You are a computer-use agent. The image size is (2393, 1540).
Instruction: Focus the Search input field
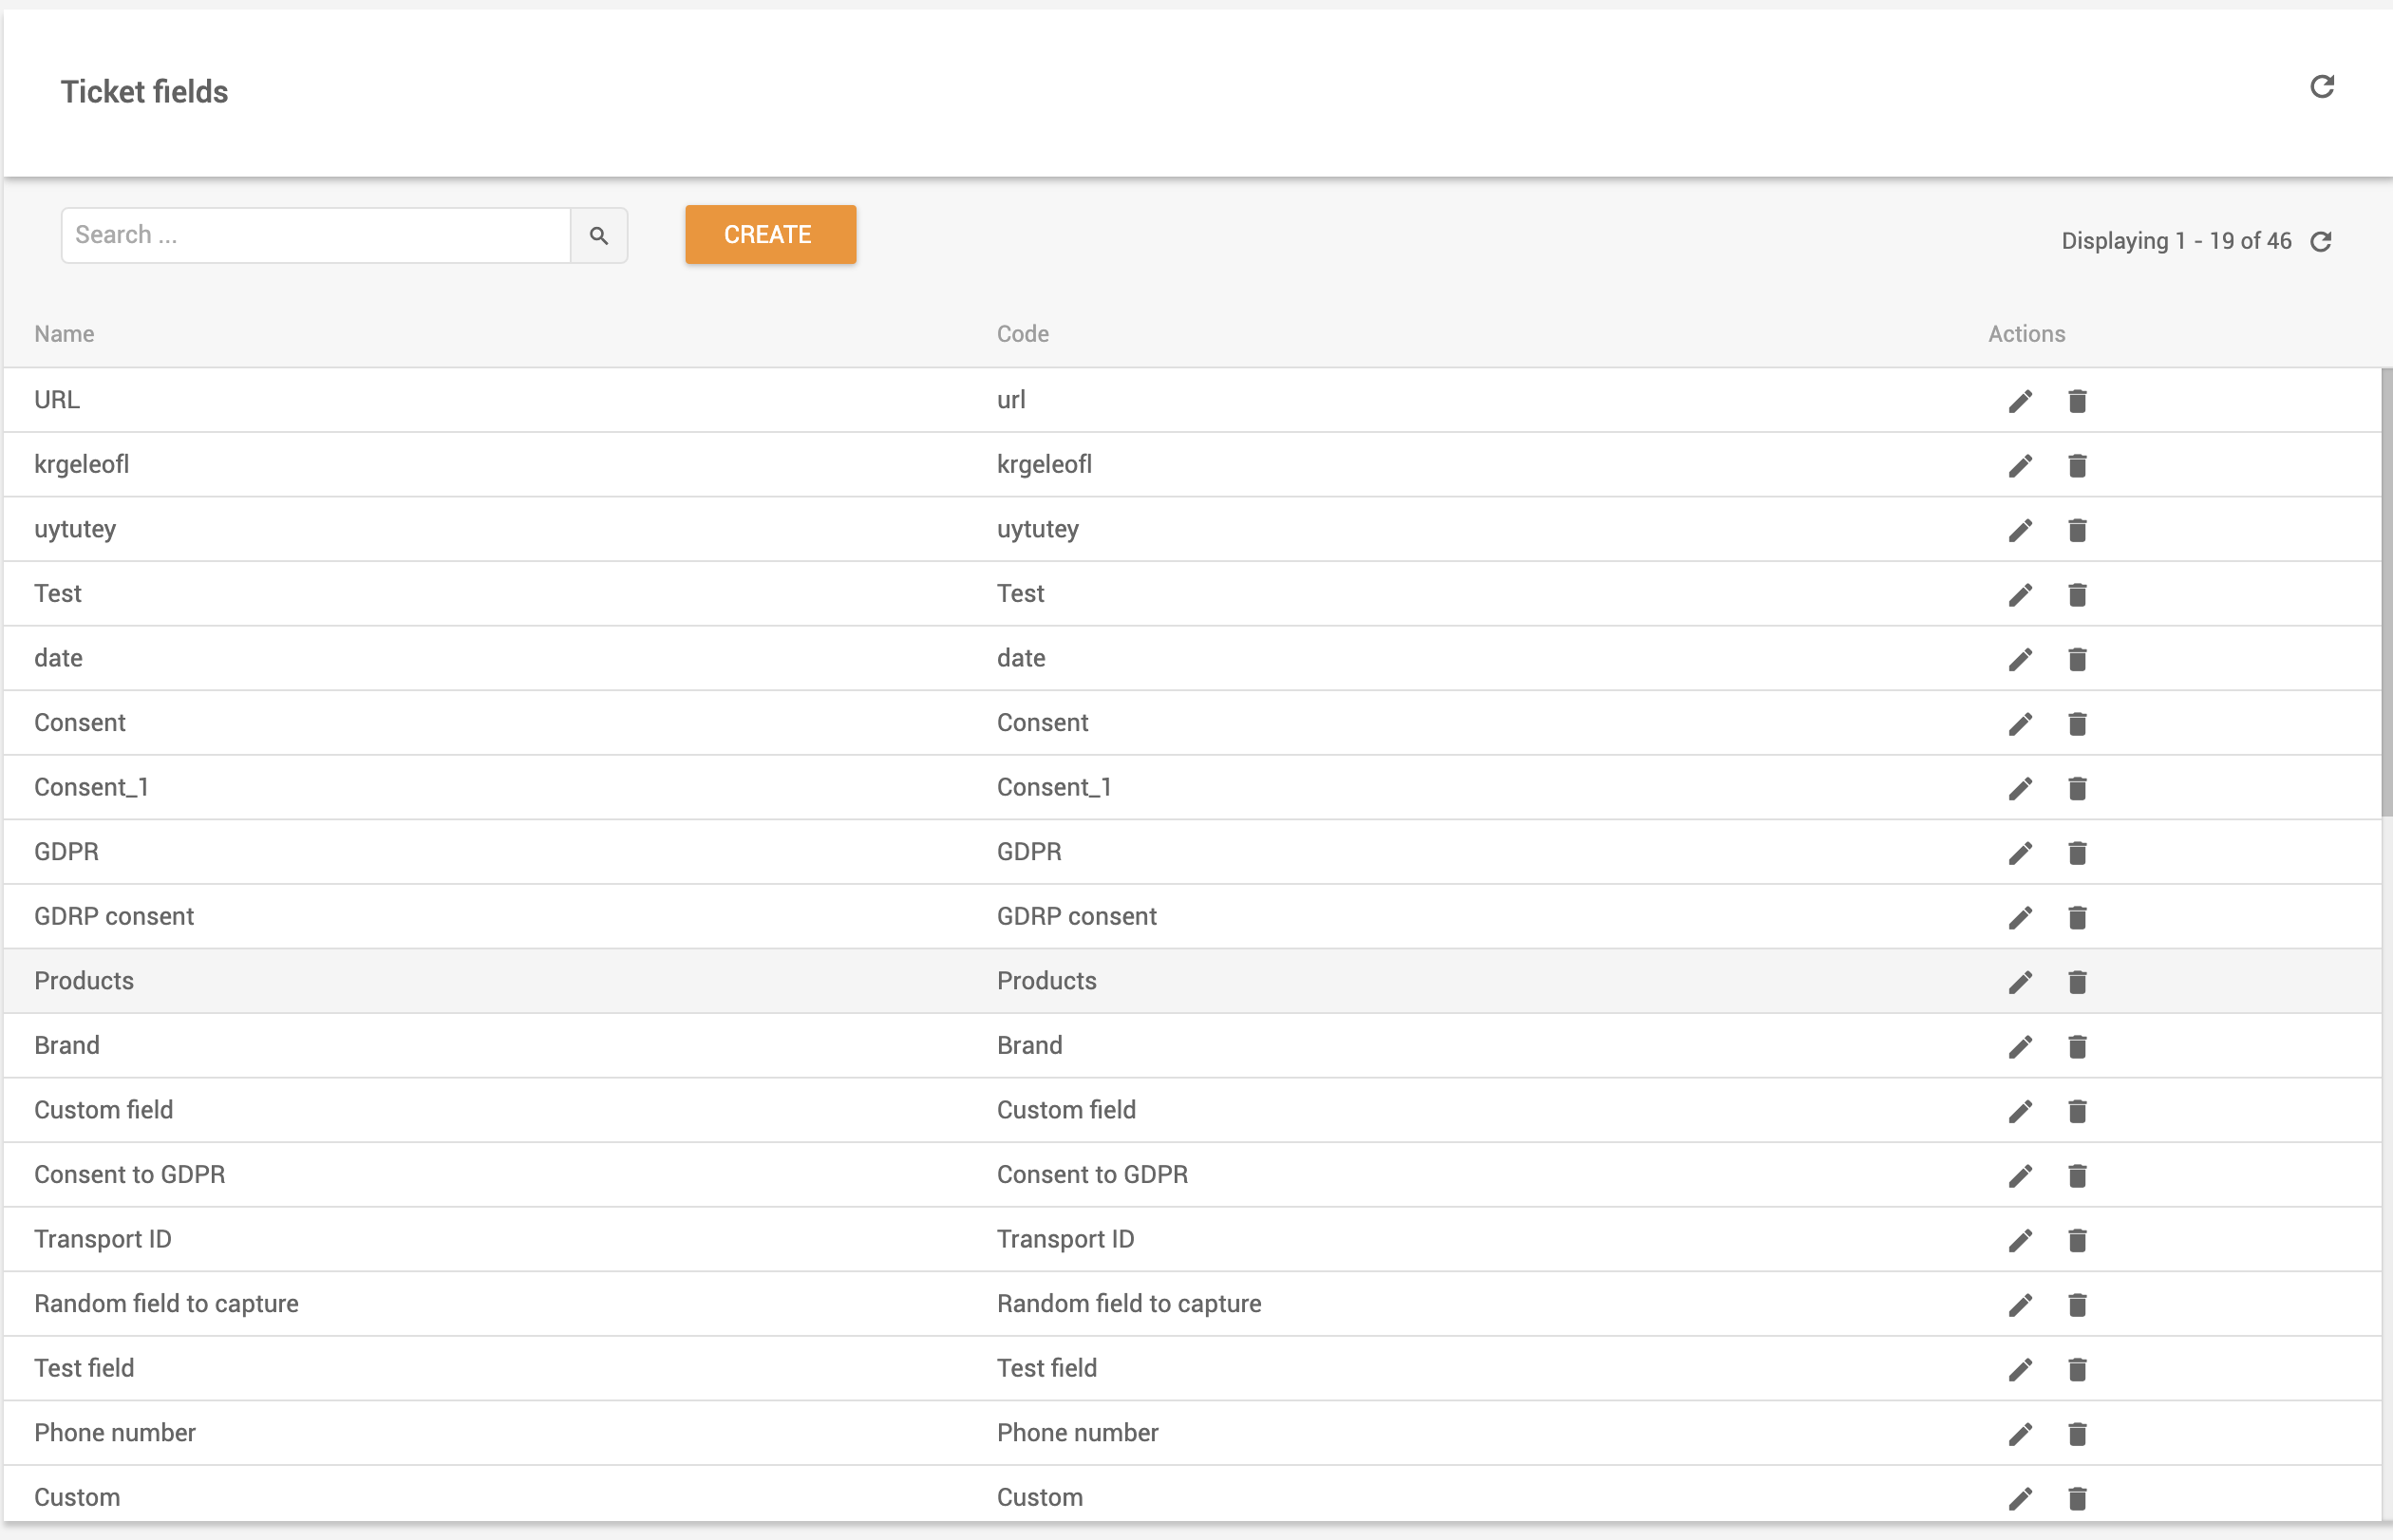point(316,235)
